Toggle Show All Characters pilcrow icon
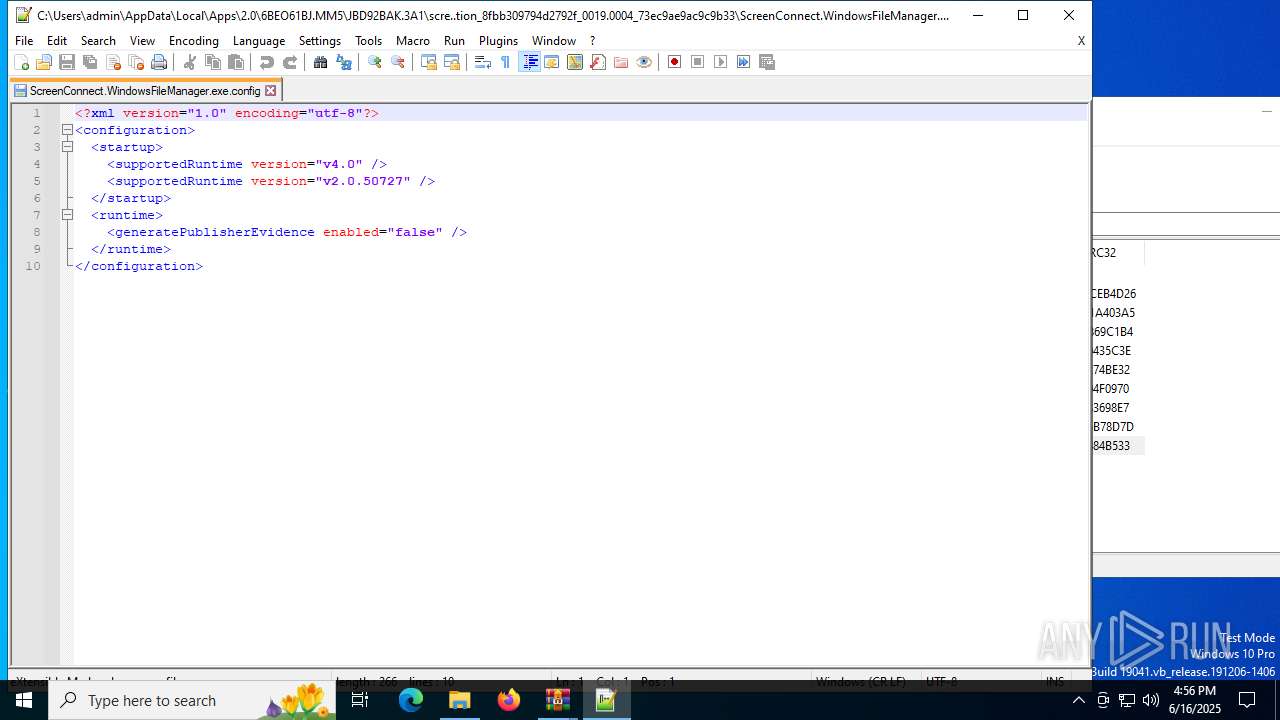 pos(506,62)
